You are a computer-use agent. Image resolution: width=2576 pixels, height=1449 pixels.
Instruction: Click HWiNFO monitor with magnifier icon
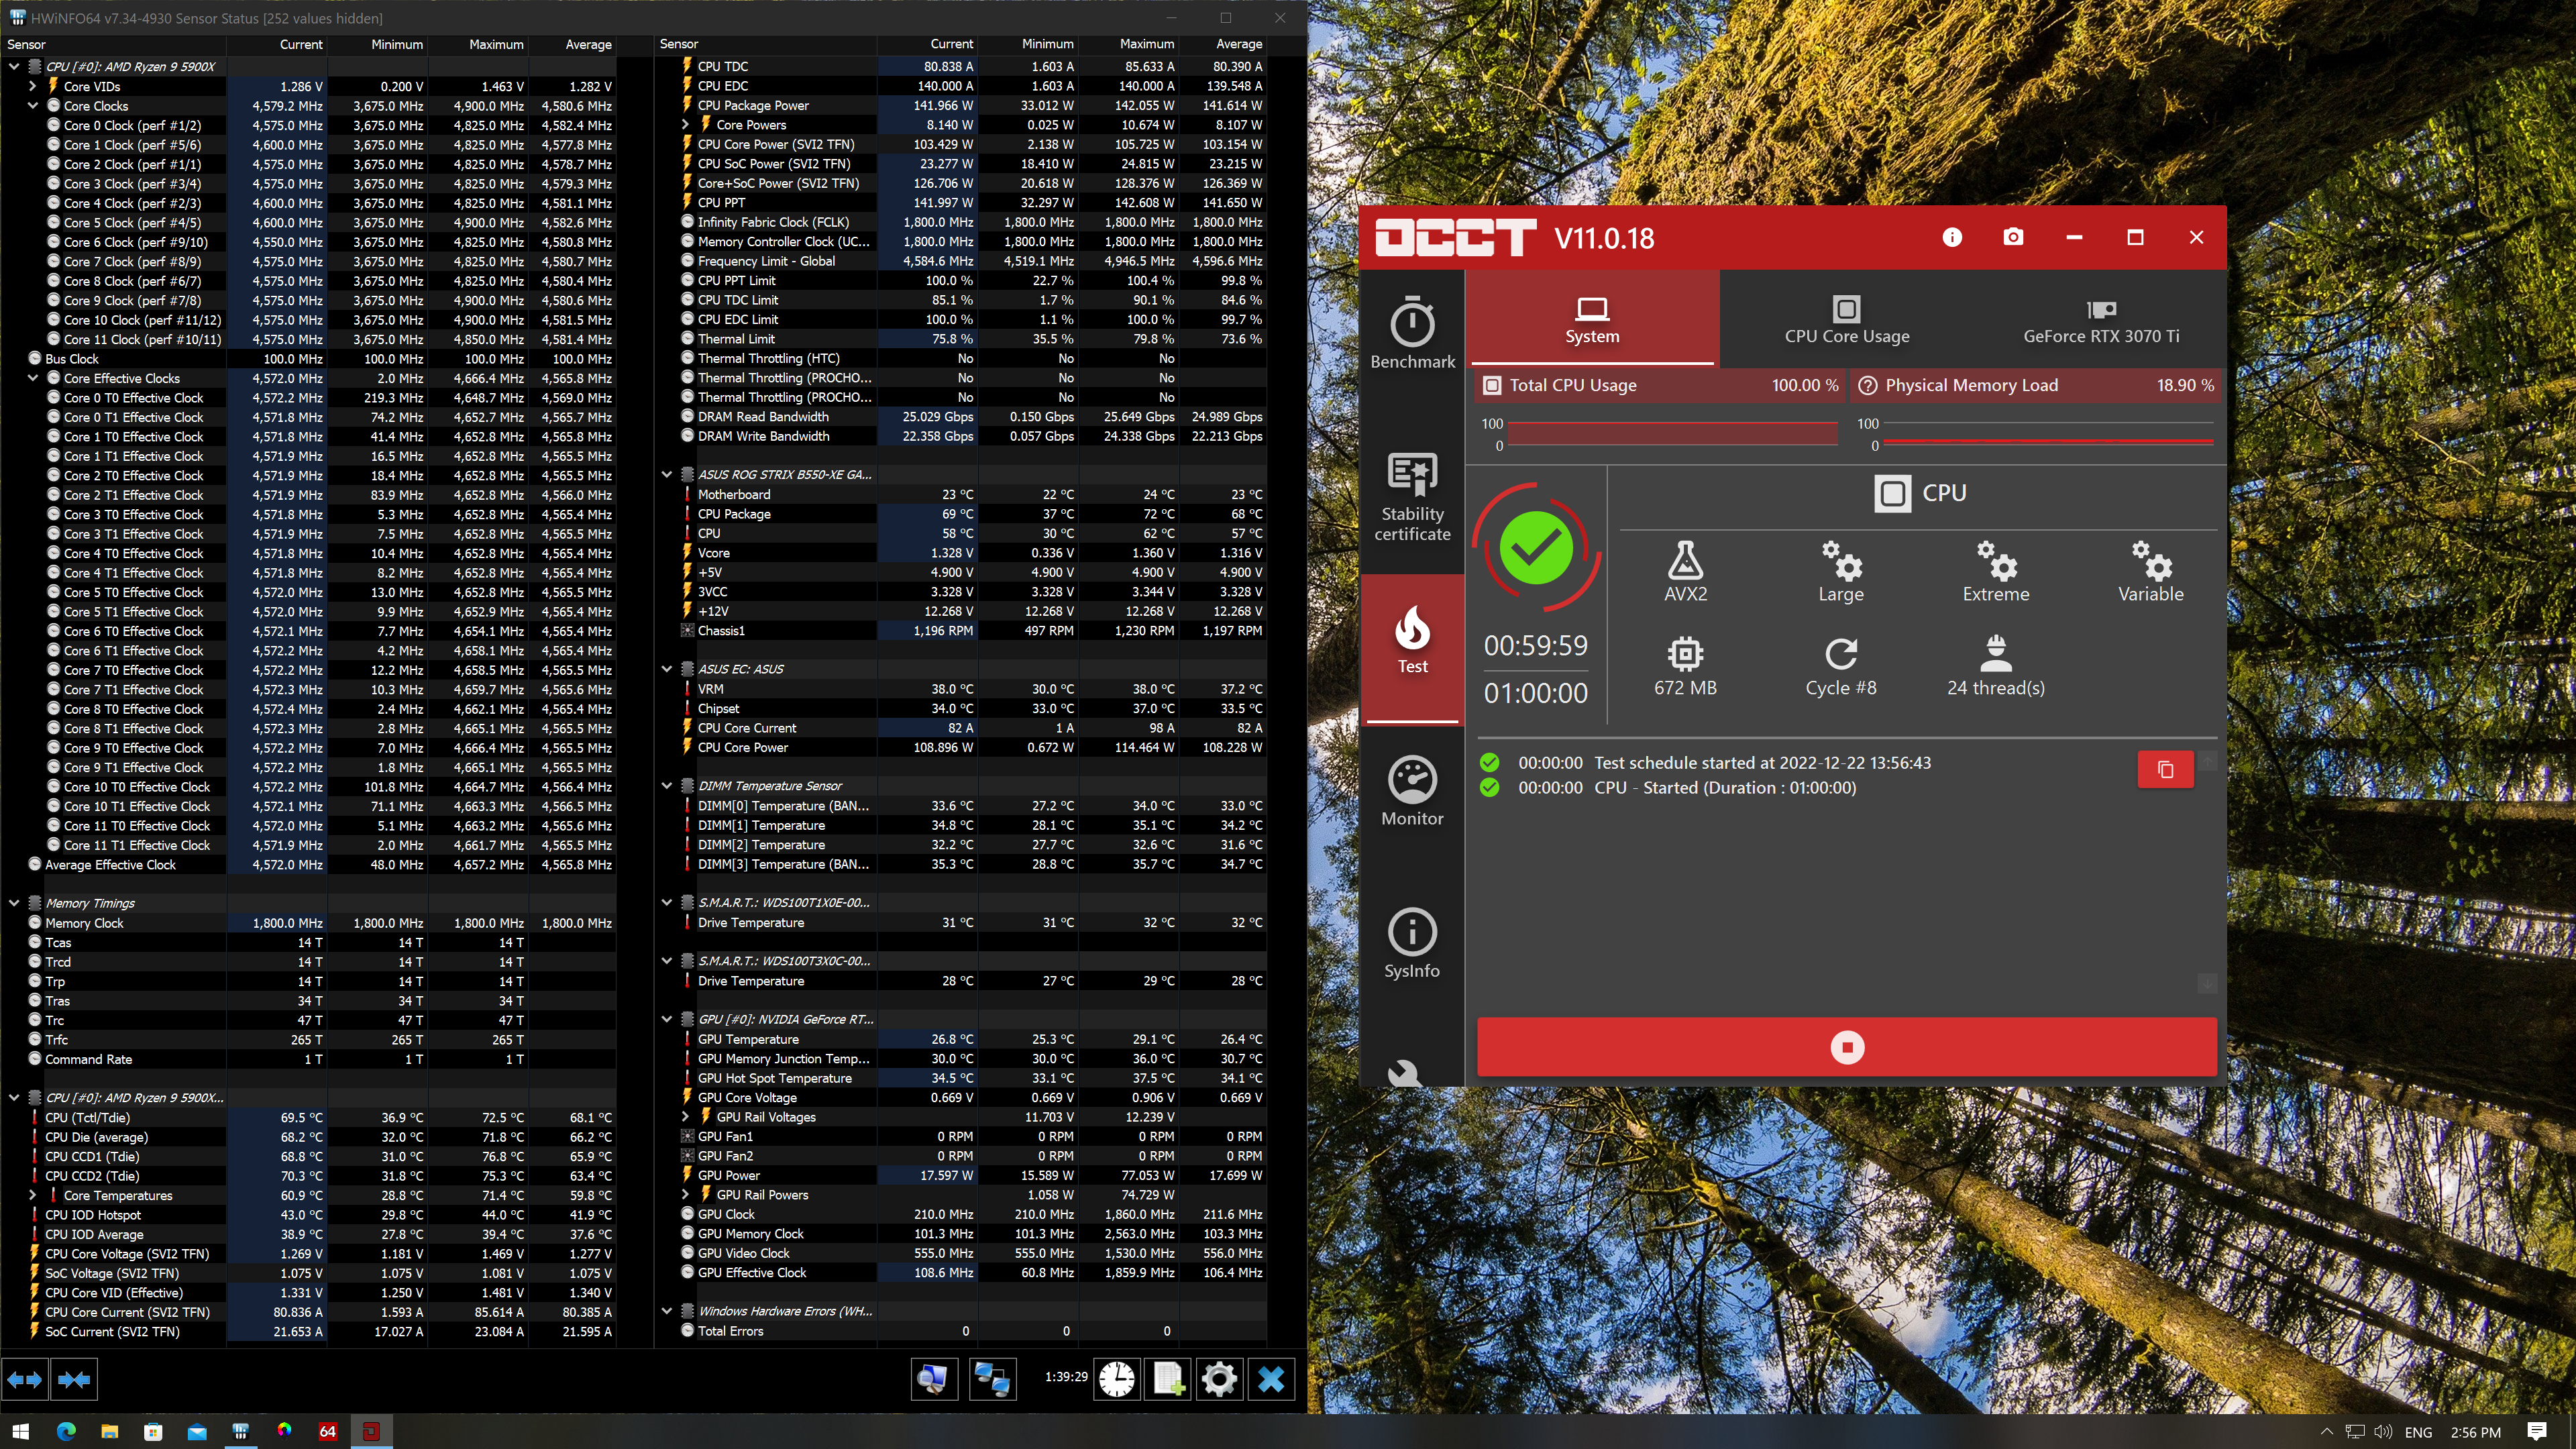click(x=934, y=1380)
